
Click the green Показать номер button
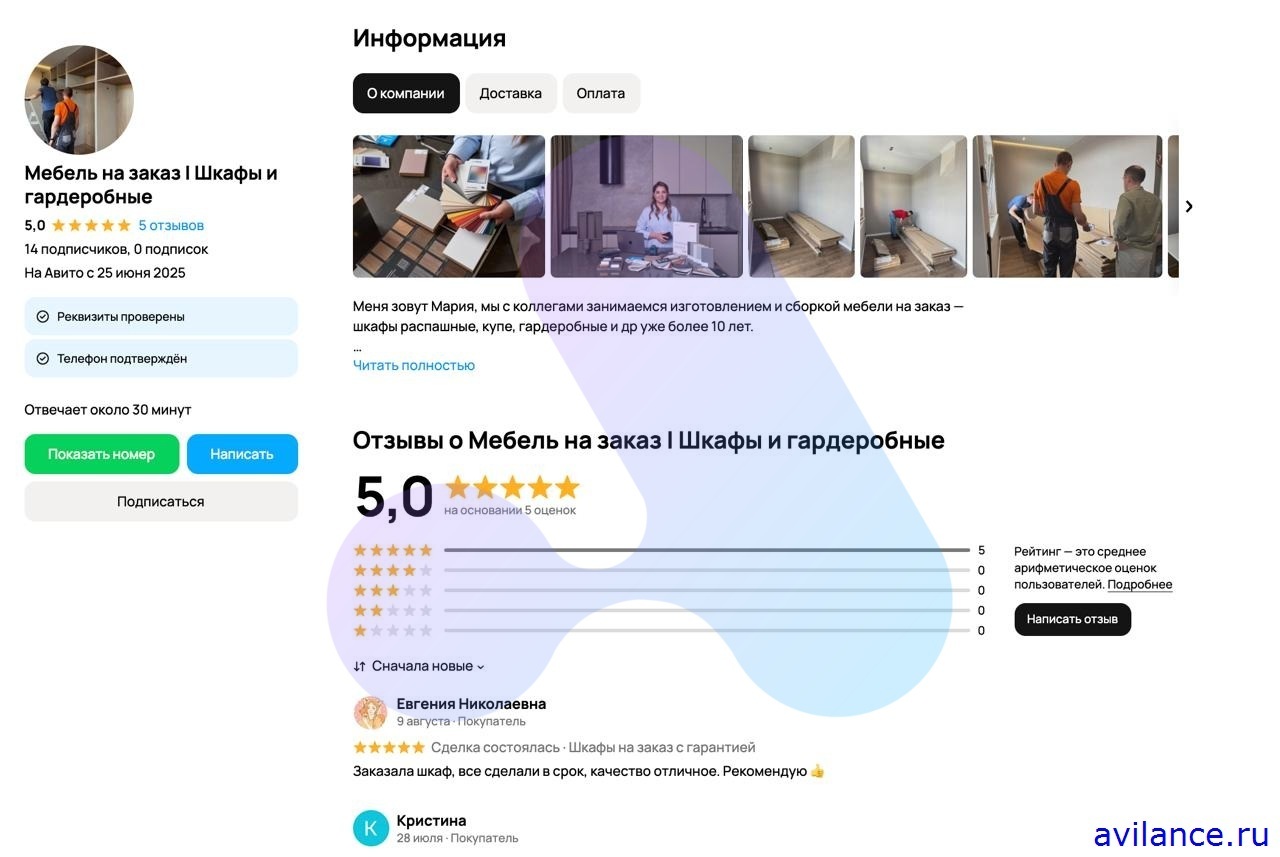102,454
